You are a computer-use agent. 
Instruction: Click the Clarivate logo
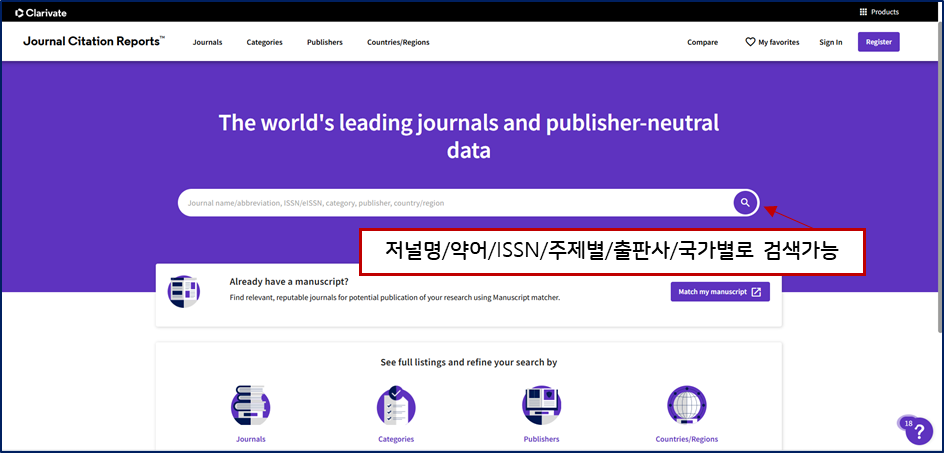click(41, 12)
